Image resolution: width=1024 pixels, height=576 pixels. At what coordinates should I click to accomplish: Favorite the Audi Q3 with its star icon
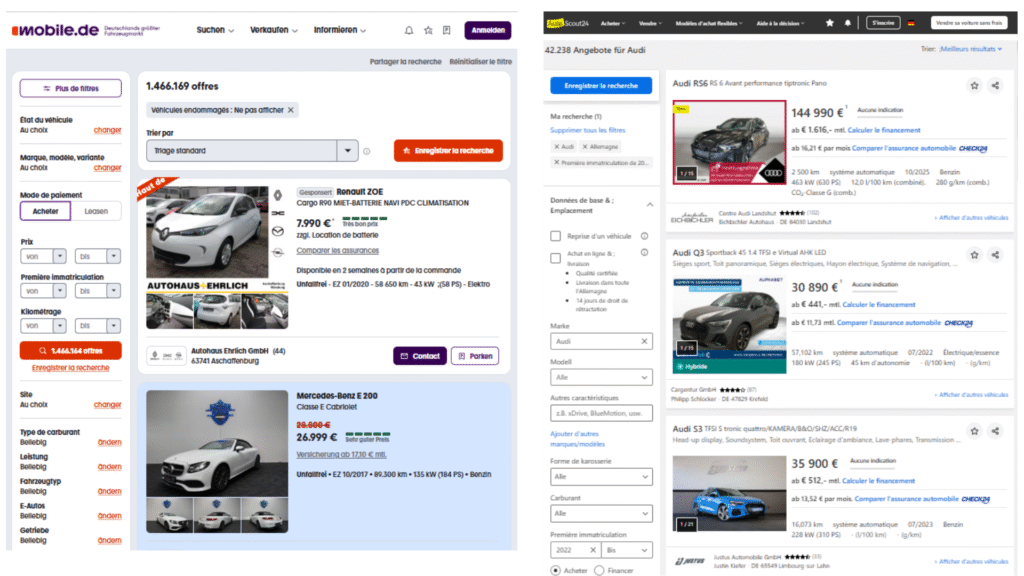point(974,255)
